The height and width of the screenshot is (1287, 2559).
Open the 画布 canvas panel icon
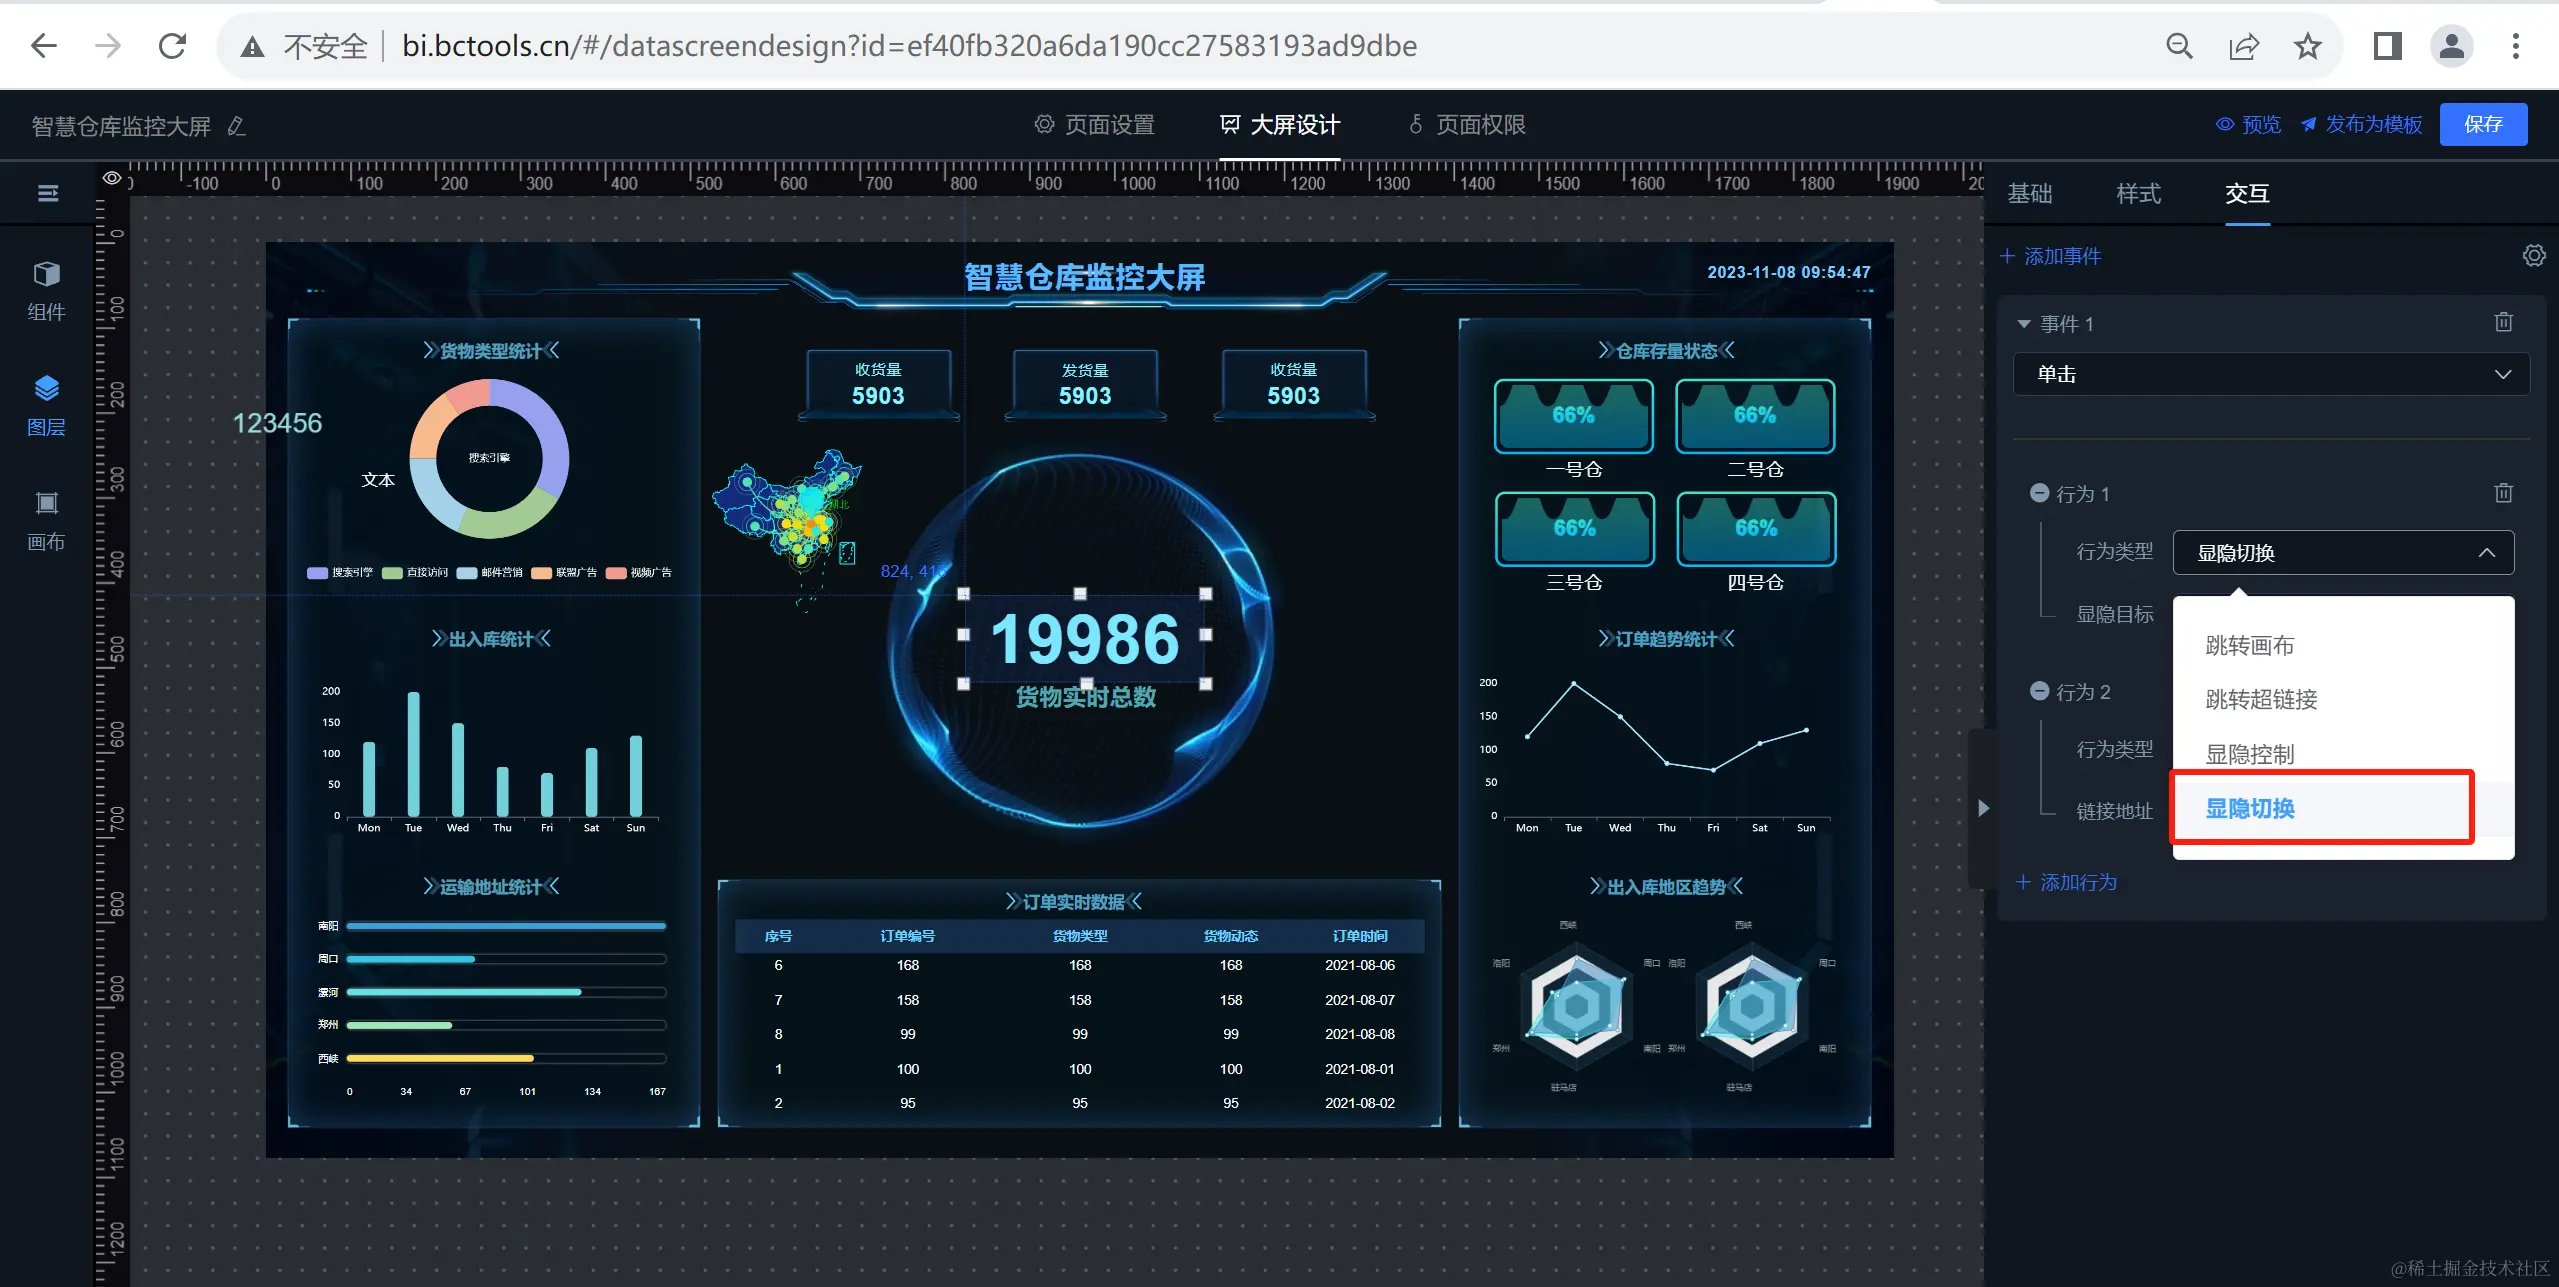tap(46, 503)
